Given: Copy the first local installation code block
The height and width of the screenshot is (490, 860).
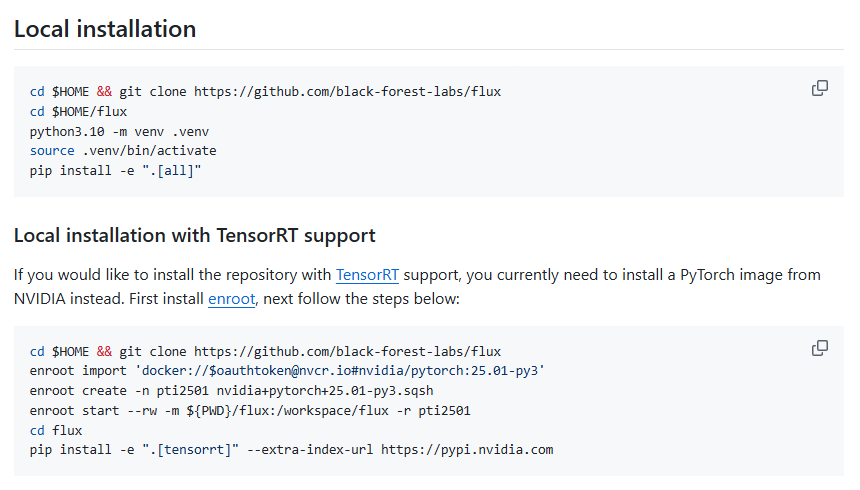Looking at the screenshot, I should point(819,88).
